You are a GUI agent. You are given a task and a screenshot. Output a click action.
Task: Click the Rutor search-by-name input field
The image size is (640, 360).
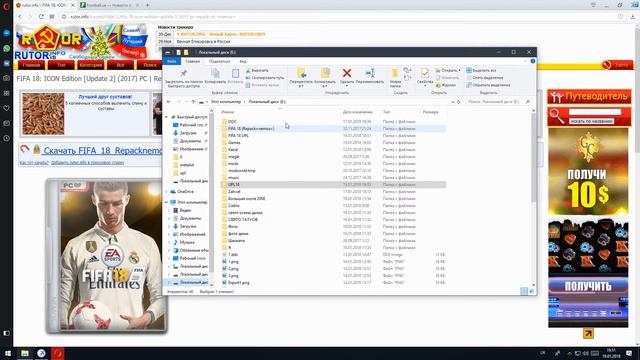point(595,112)
